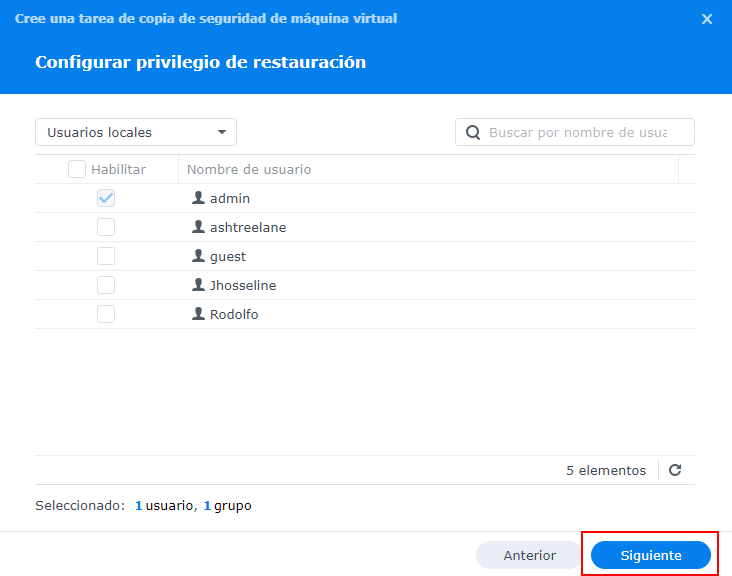Click the user icon next to admin
The width and height of the screenshot is (732, 576).
coord(198,198)
